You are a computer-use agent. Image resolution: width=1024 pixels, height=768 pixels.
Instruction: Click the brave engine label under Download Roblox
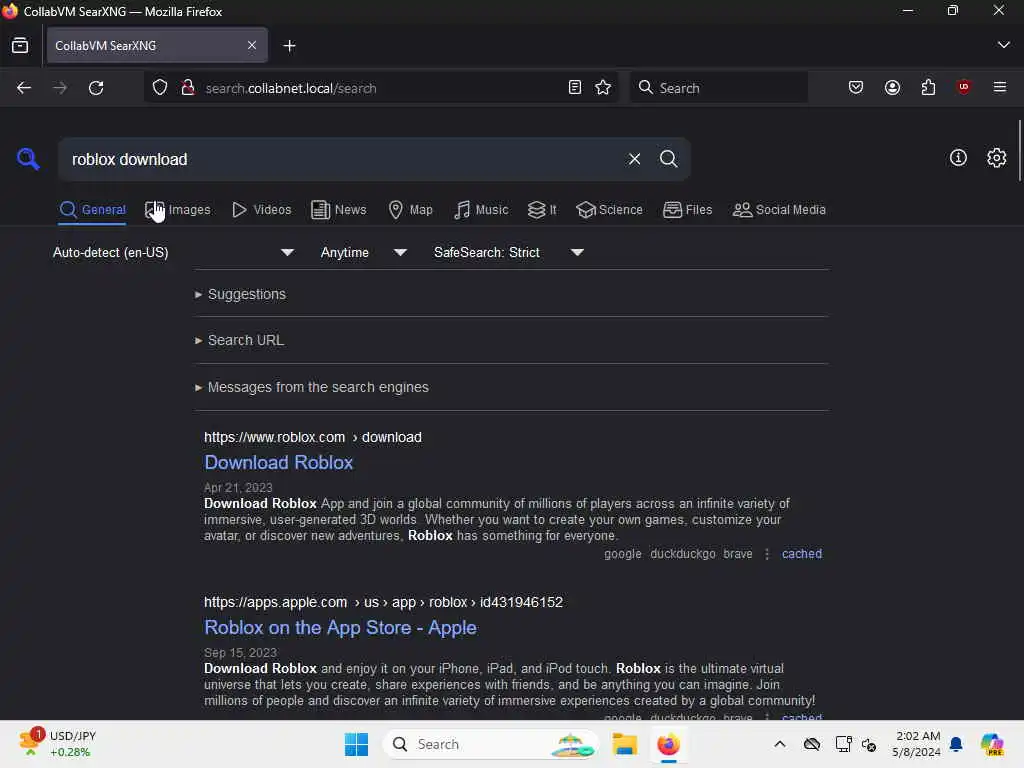737,554
